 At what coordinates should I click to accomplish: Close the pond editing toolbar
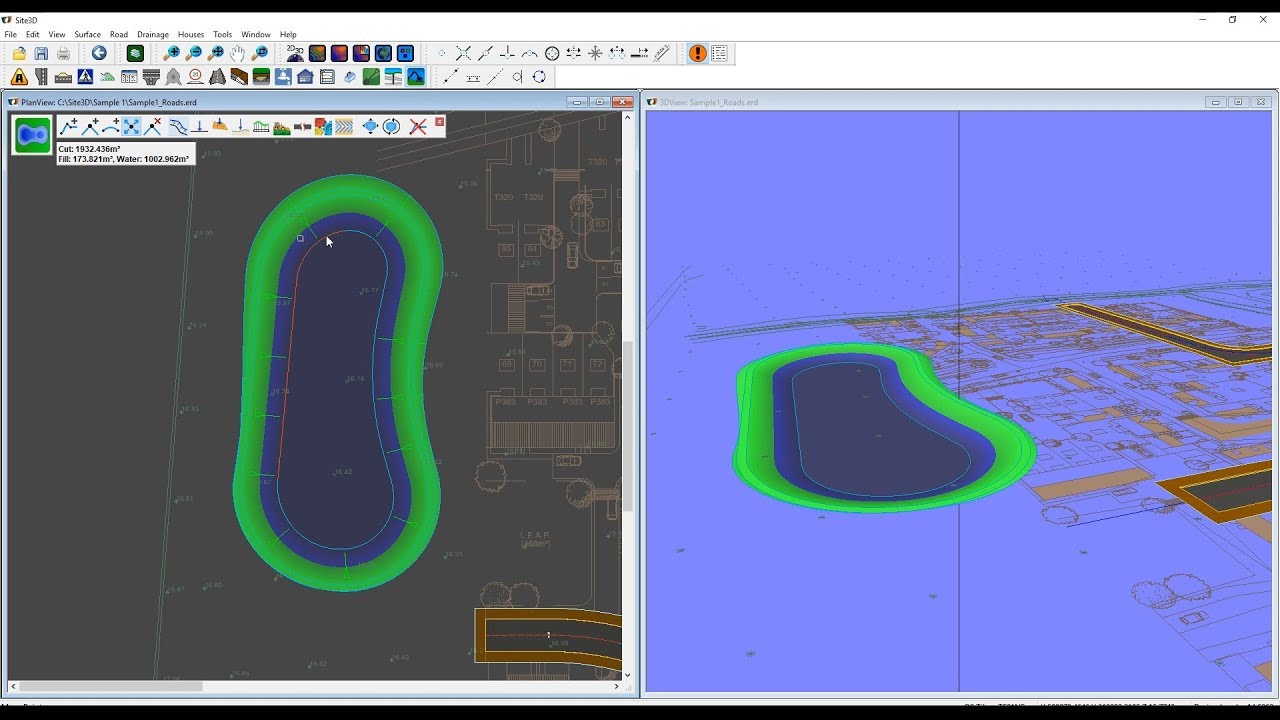(439, 122)
